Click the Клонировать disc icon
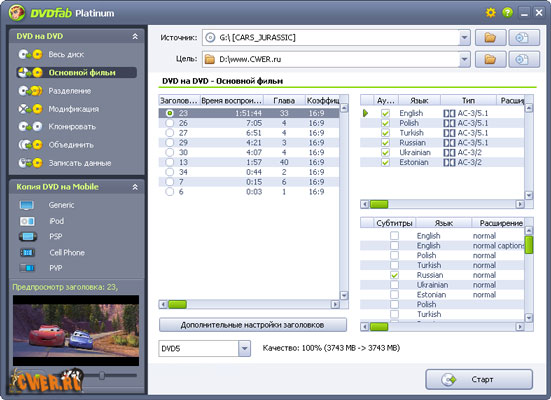Image resolution: width=551 pixels, height=400 pixels. click(x=31, y=126)
